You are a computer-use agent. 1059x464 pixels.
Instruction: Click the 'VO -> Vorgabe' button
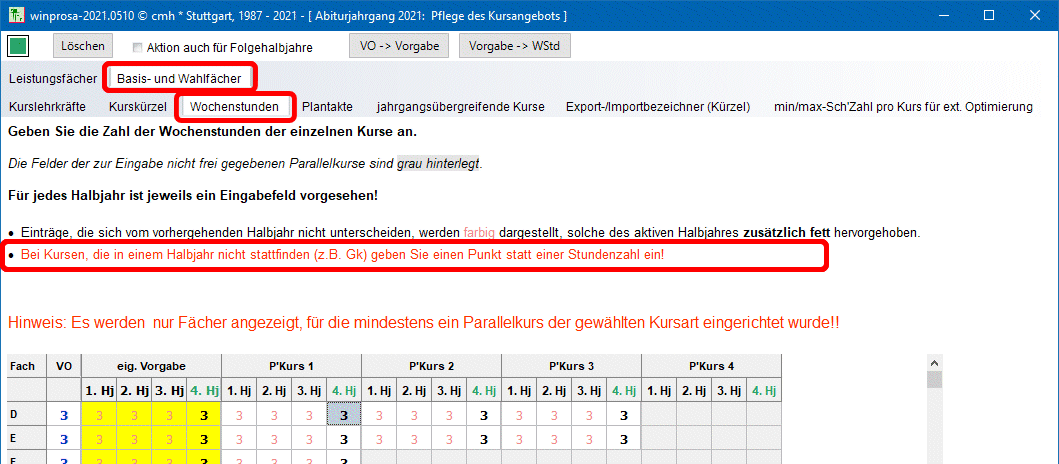click(x=398, y=46)
